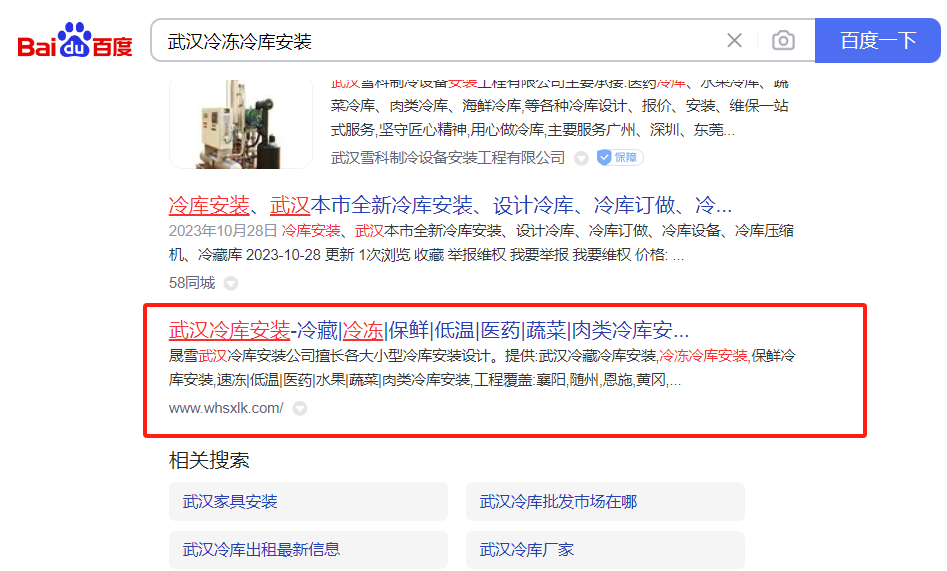Expand the arrow beside 58同城
Viewport: 947px width, 571px height.
tap(231, 283)
